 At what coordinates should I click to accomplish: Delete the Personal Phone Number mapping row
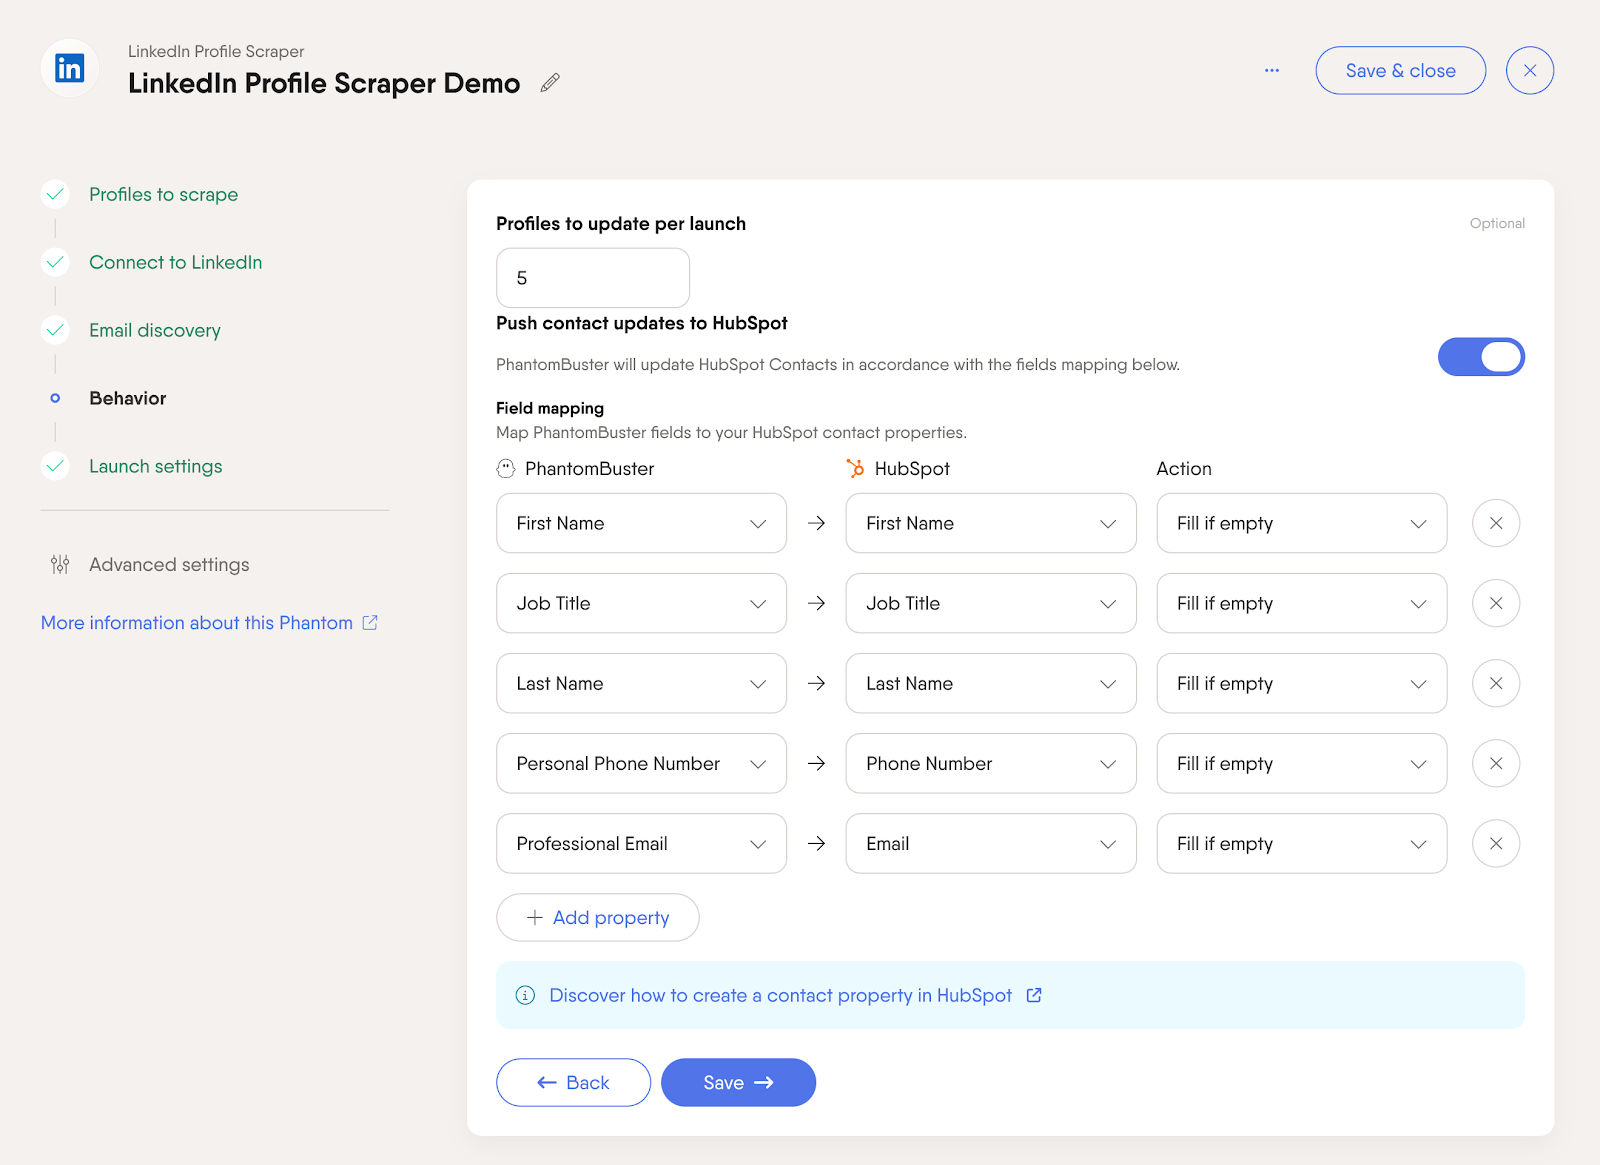click(1496, 763)
